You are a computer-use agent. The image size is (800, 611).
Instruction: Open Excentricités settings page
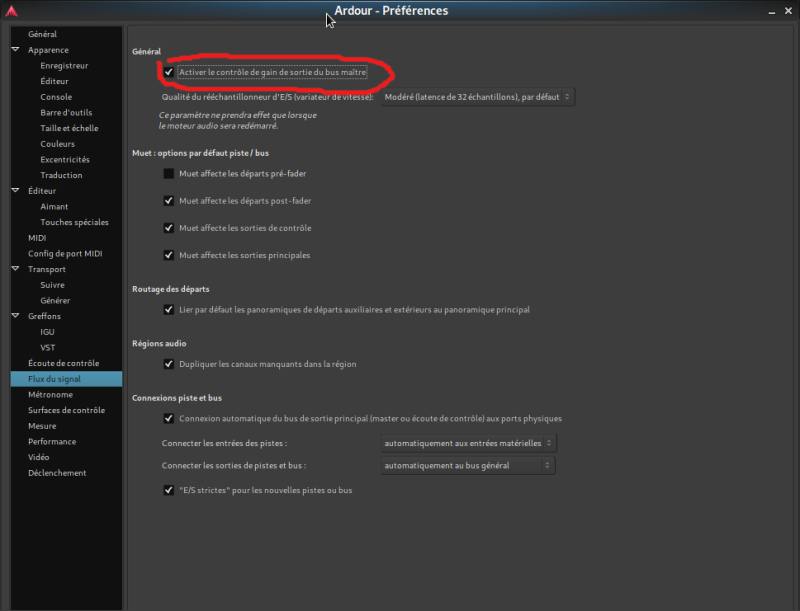point(65,160)
